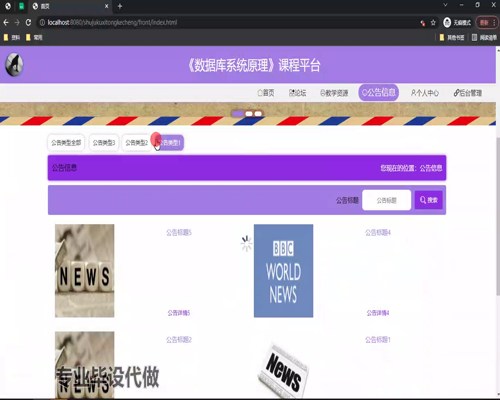This screenshot has width=500, height=400.
Task: Click the address bar URL
Action: [x=112, y=22]
